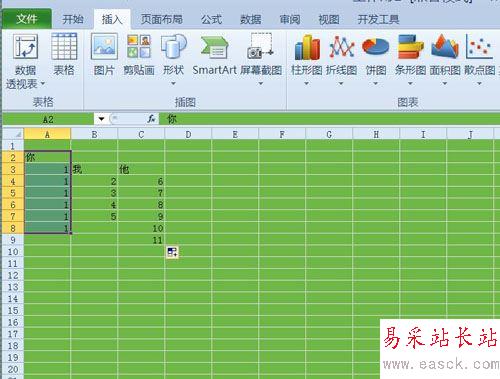Expand the 屏幕截图 dropdown arrow
The height and width of the screenshot is (379, 500).
[x=261, y=83]
